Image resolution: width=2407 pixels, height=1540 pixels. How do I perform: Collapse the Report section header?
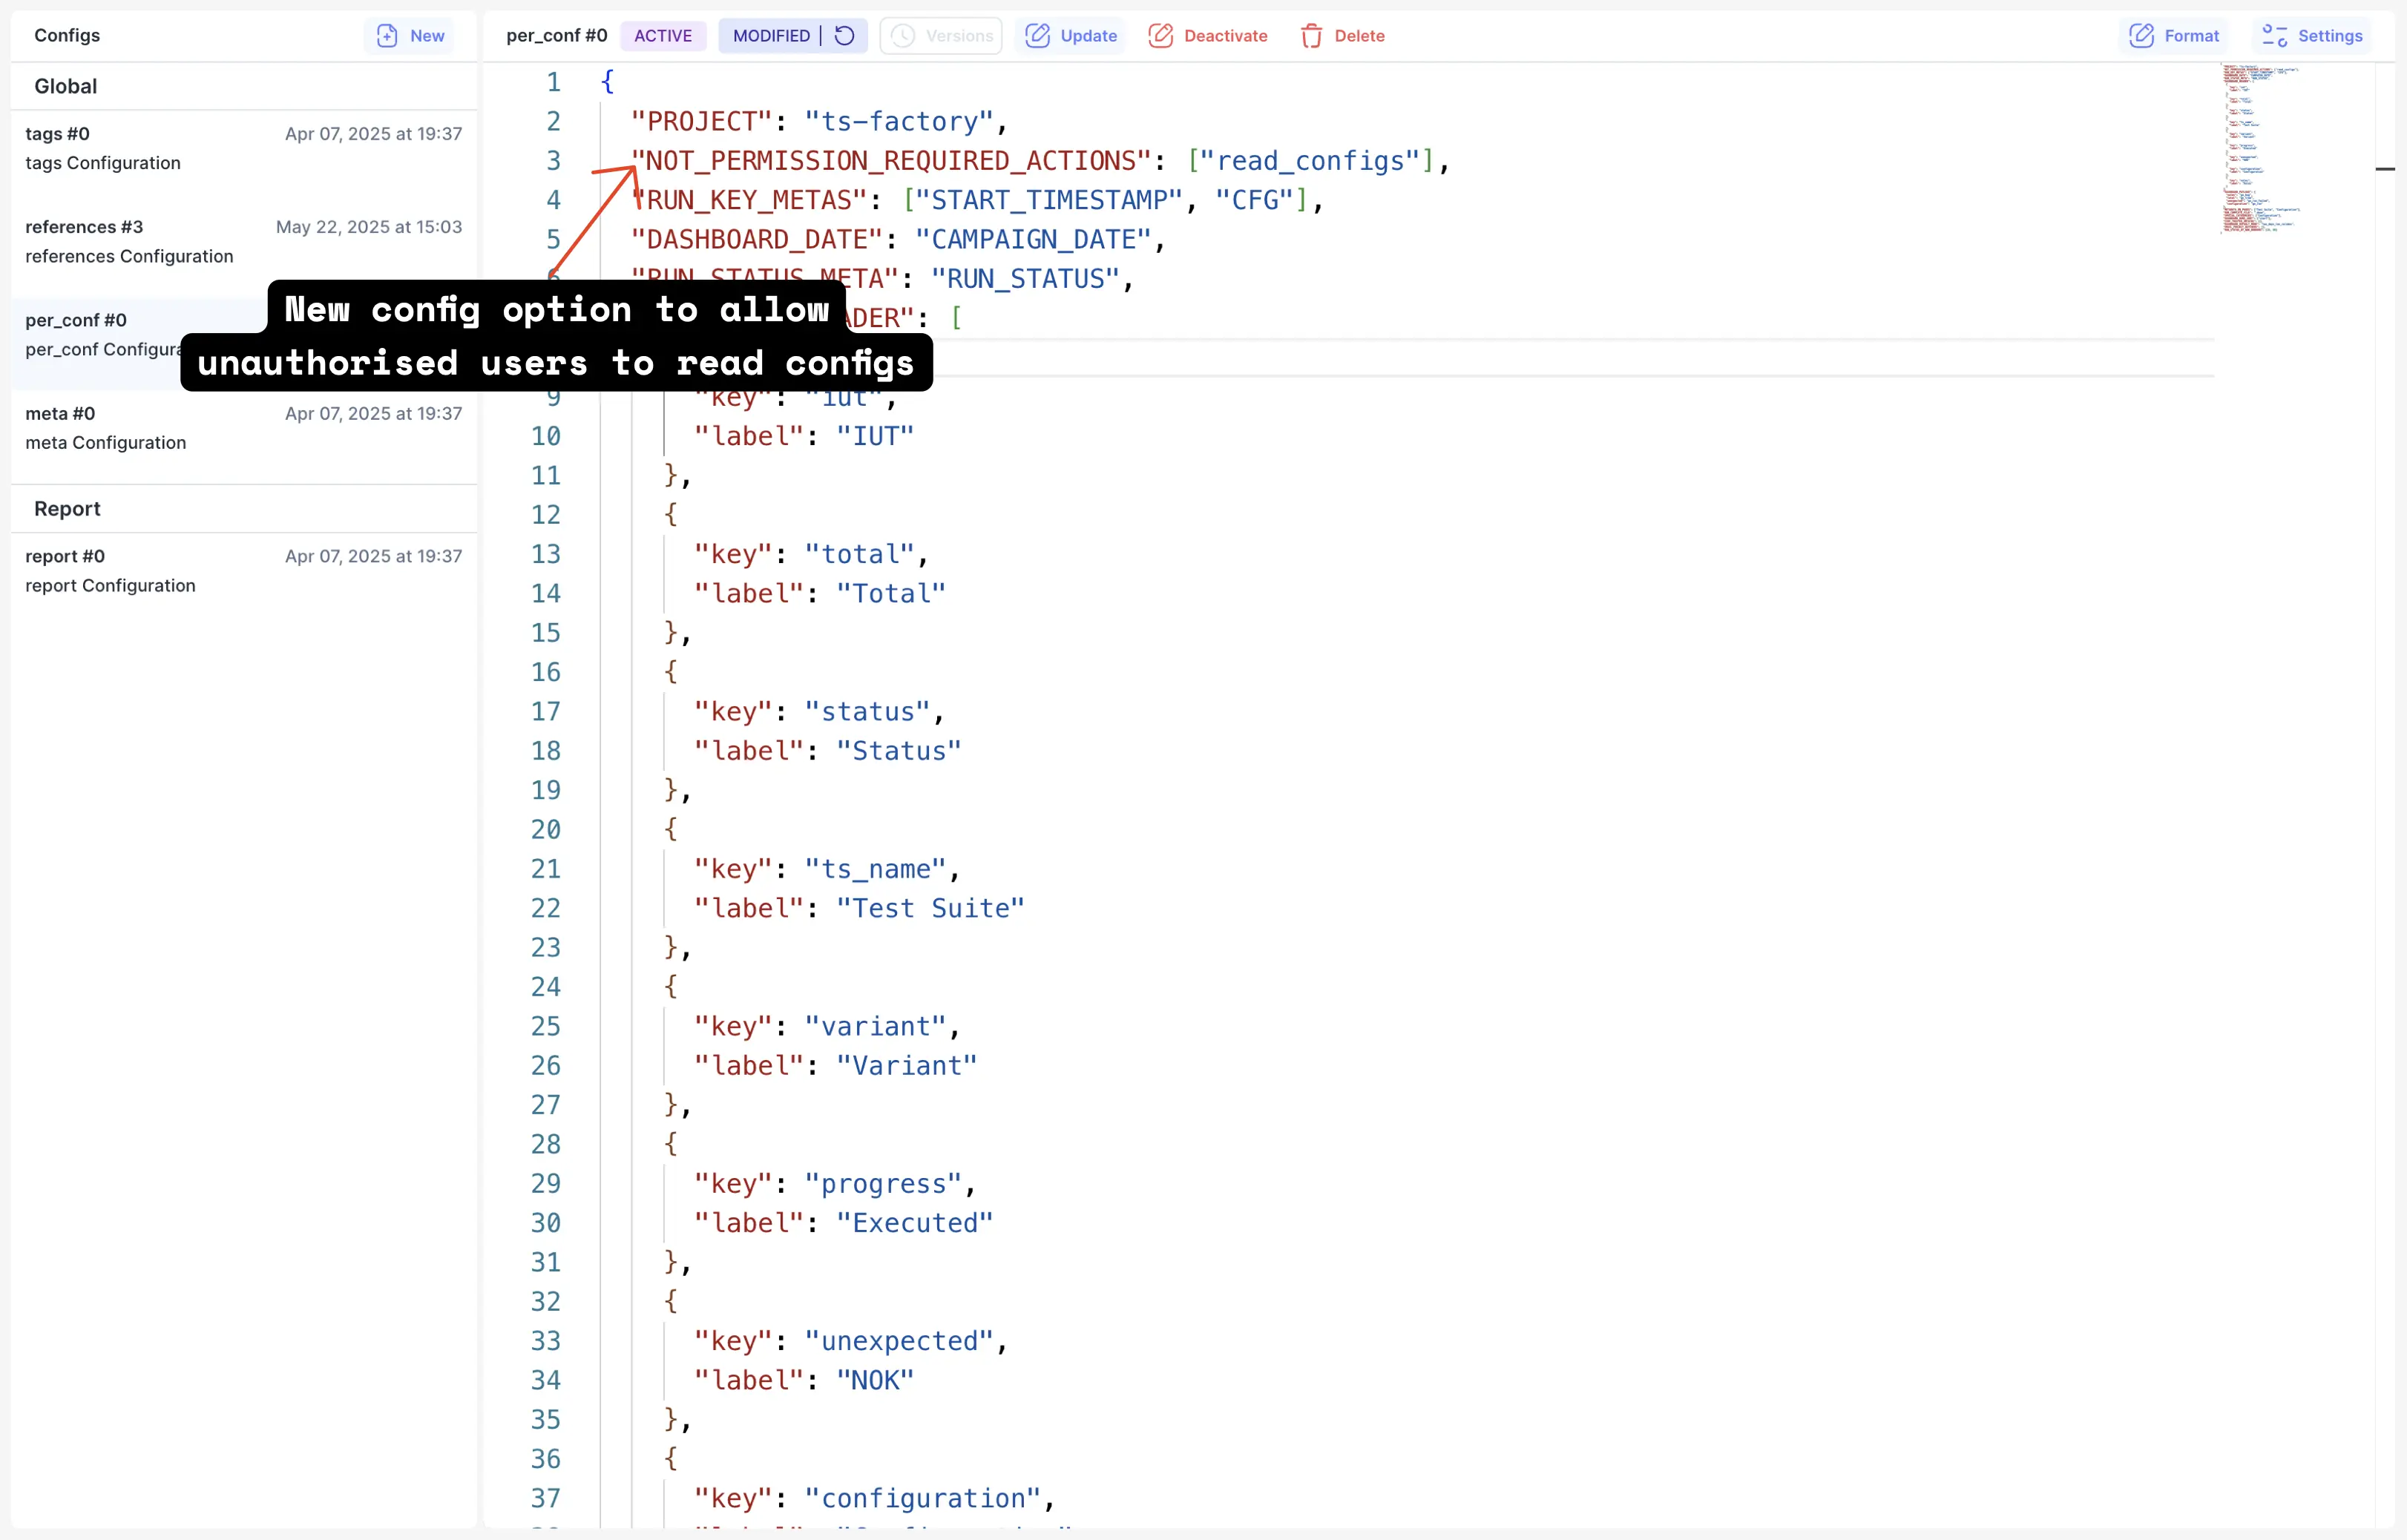pyautogui.click(x=67, y=508)
